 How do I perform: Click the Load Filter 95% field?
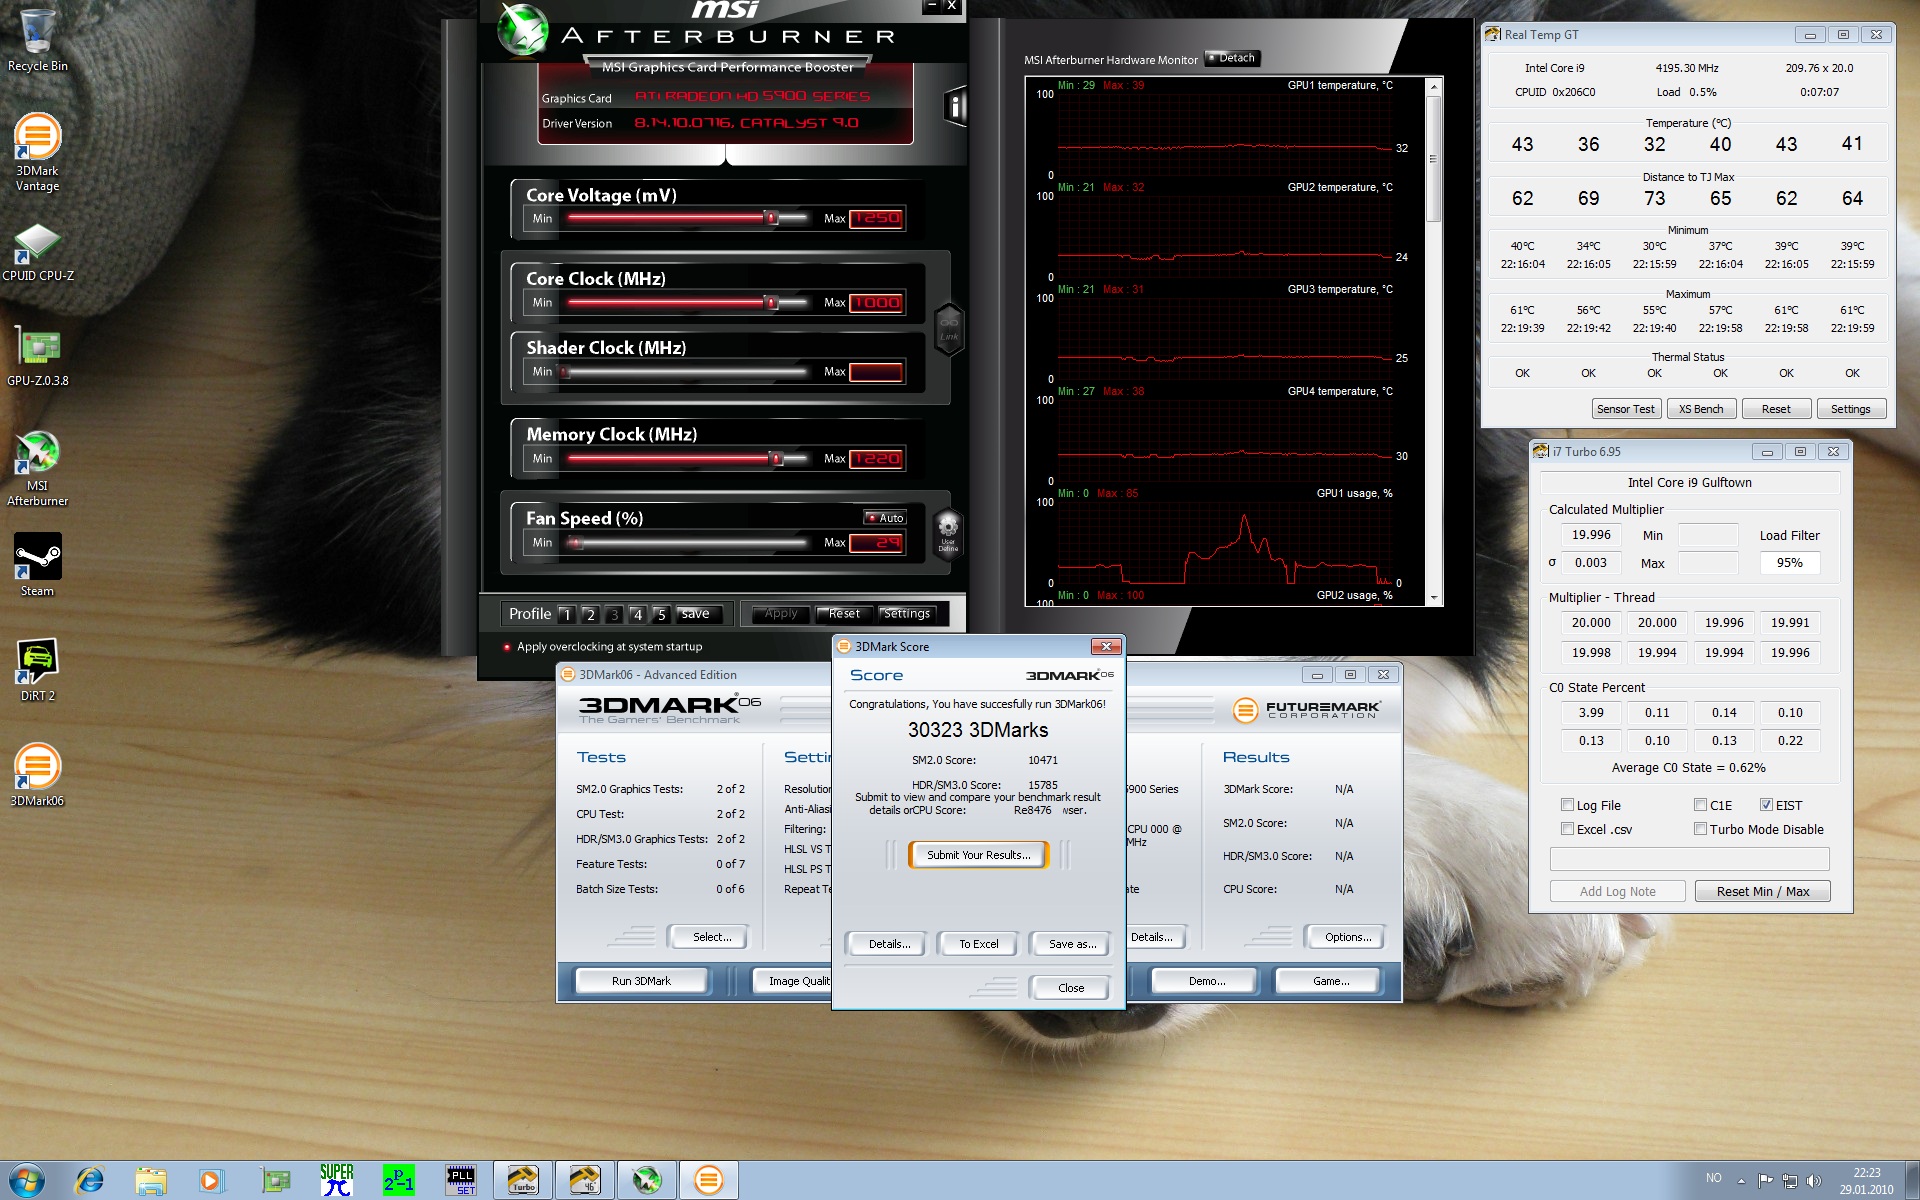1789,563
